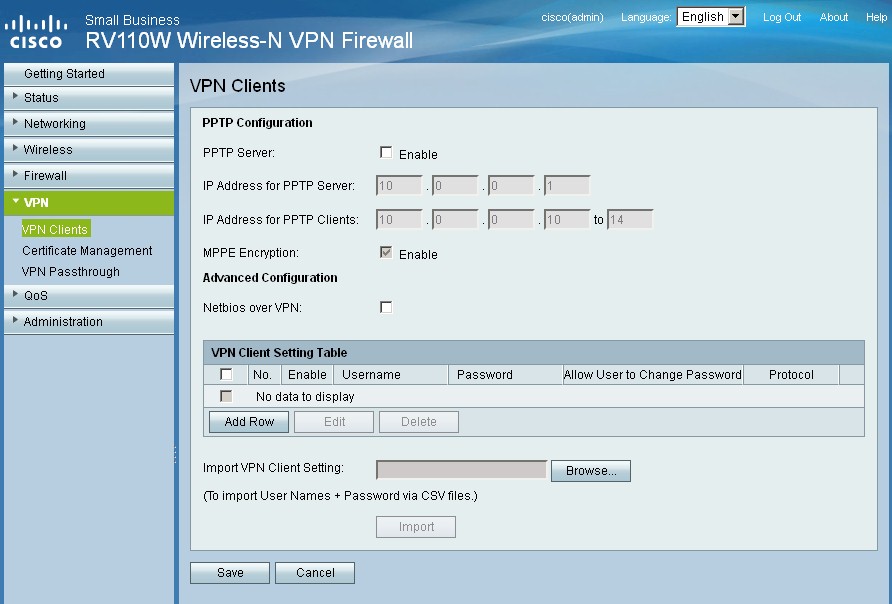Open the Help link
Screen dimensions: 892x604
pyautogui.click(x=876, y=17)
